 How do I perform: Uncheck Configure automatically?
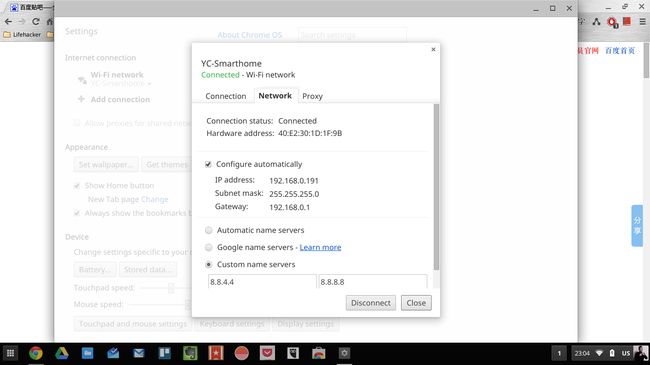208,164
